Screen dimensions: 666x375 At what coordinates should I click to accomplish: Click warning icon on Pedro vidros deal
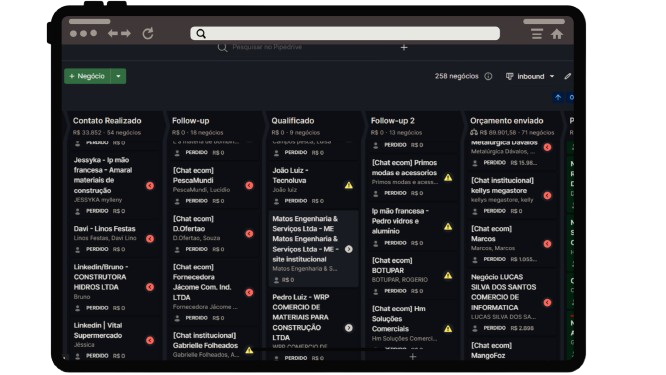(x=448, y=227)
